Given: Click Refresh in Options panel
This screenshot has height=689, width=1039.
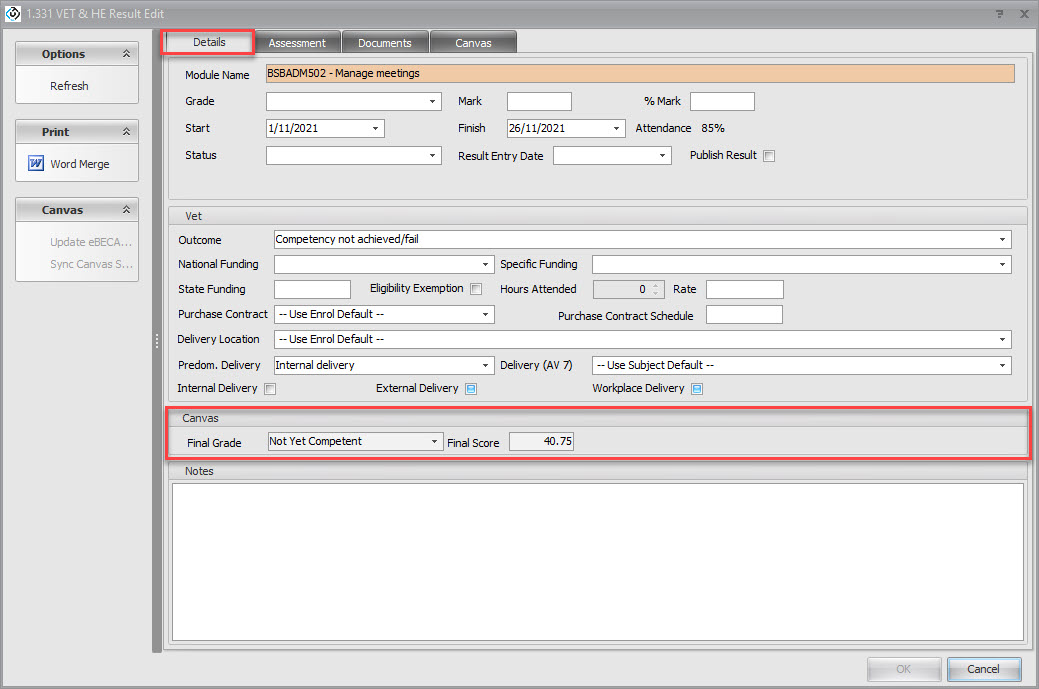Looking at the screenshot, I should [69, 86].
